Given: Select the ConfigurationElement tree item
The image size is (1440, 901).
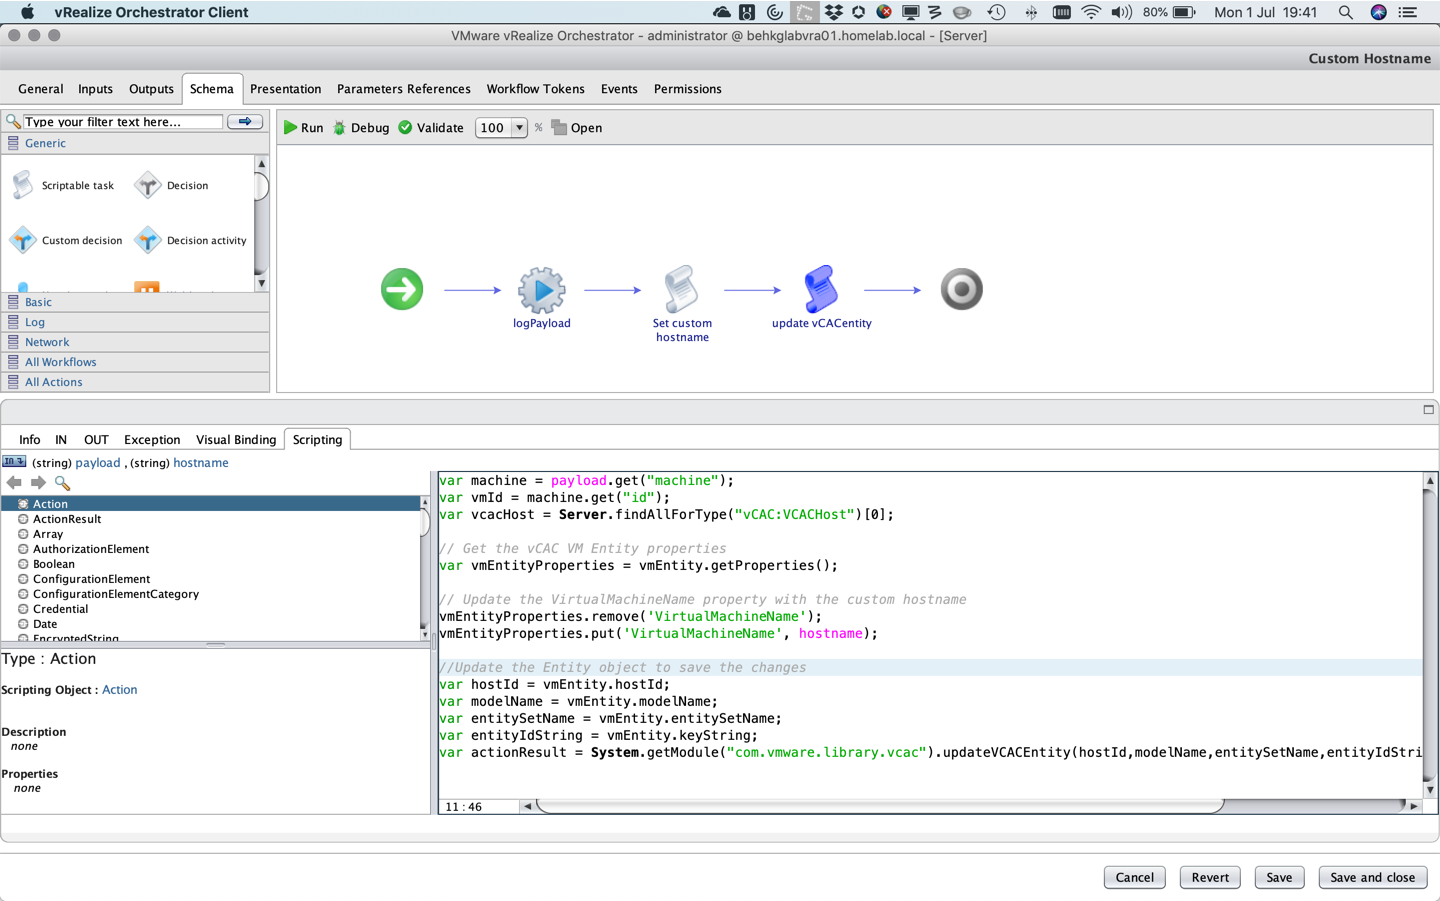Looking at the screenshot, I should pos(92,579).
